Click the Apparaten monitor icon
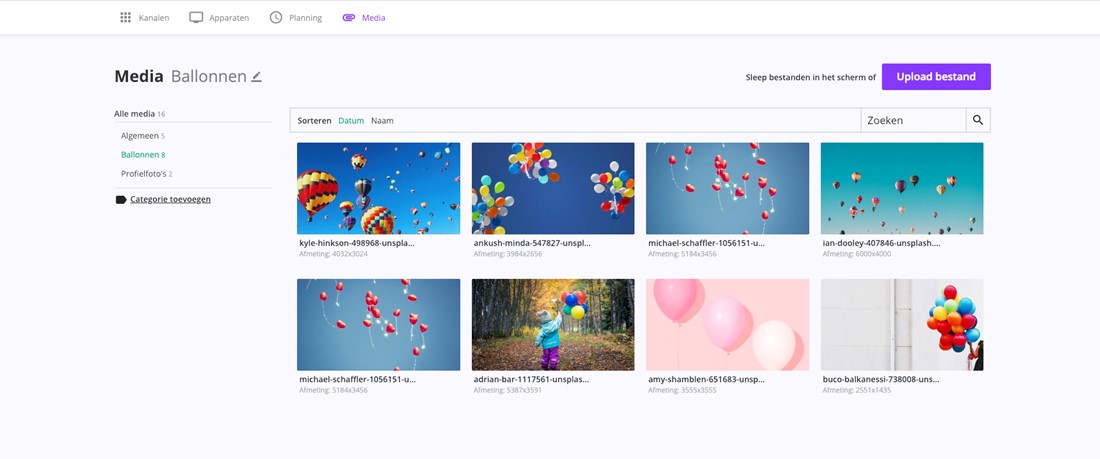 pyautogui.click(x=196, y=18)
